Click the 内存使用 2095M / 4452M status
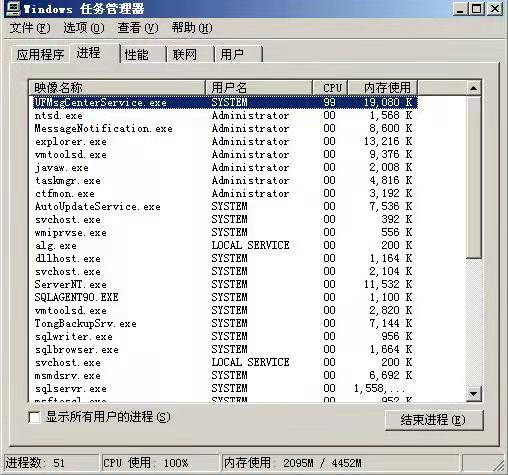The image size is (508, 475). click(x=340, y=463)
